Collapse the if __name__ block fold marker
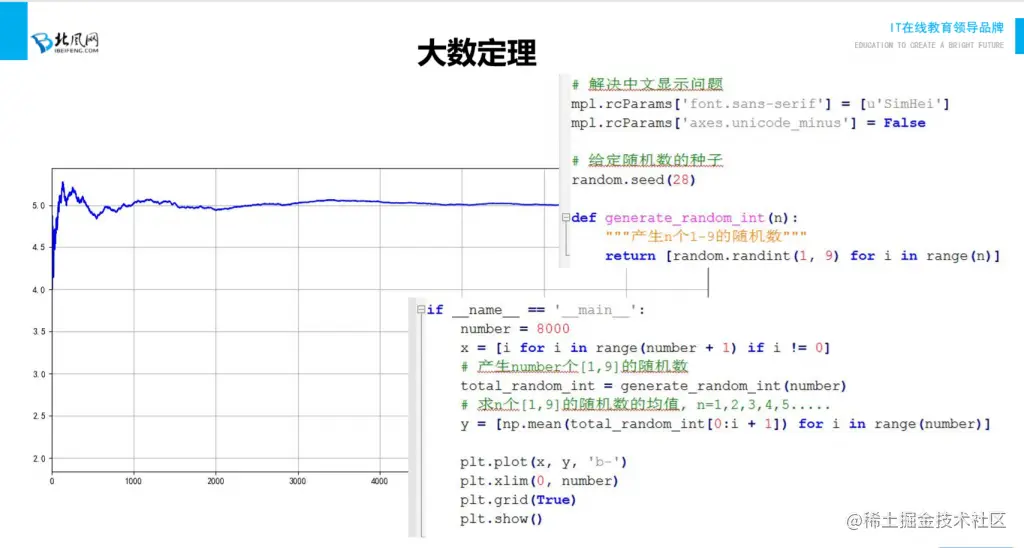This screenshot has height=548, width=1024. (x=421, y=310)
